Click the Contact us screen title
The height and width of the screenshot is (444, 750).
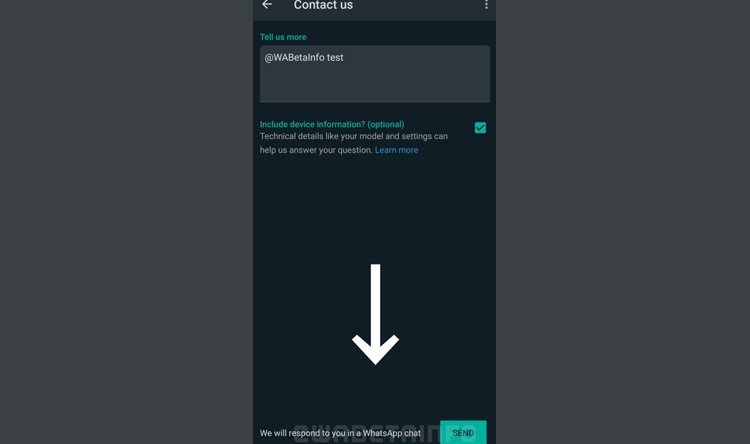pos(323,5)
